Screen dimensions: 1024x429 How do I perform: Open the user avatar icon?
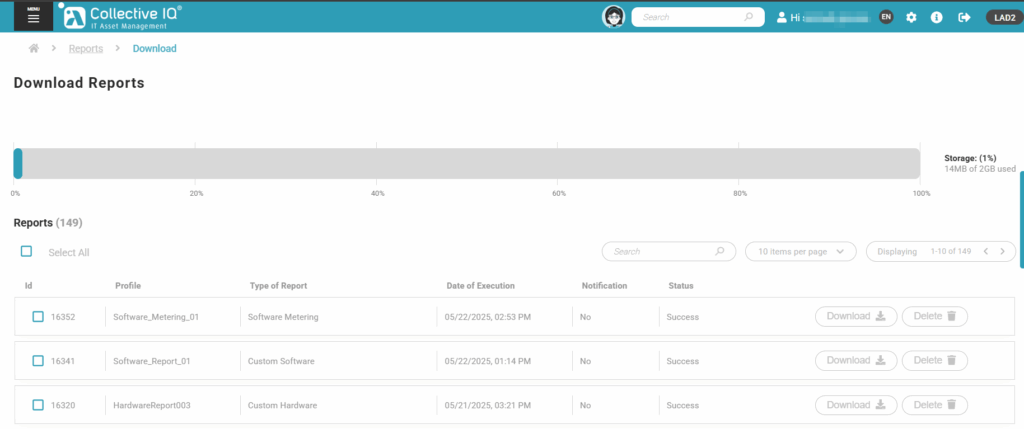click(613, 17)
